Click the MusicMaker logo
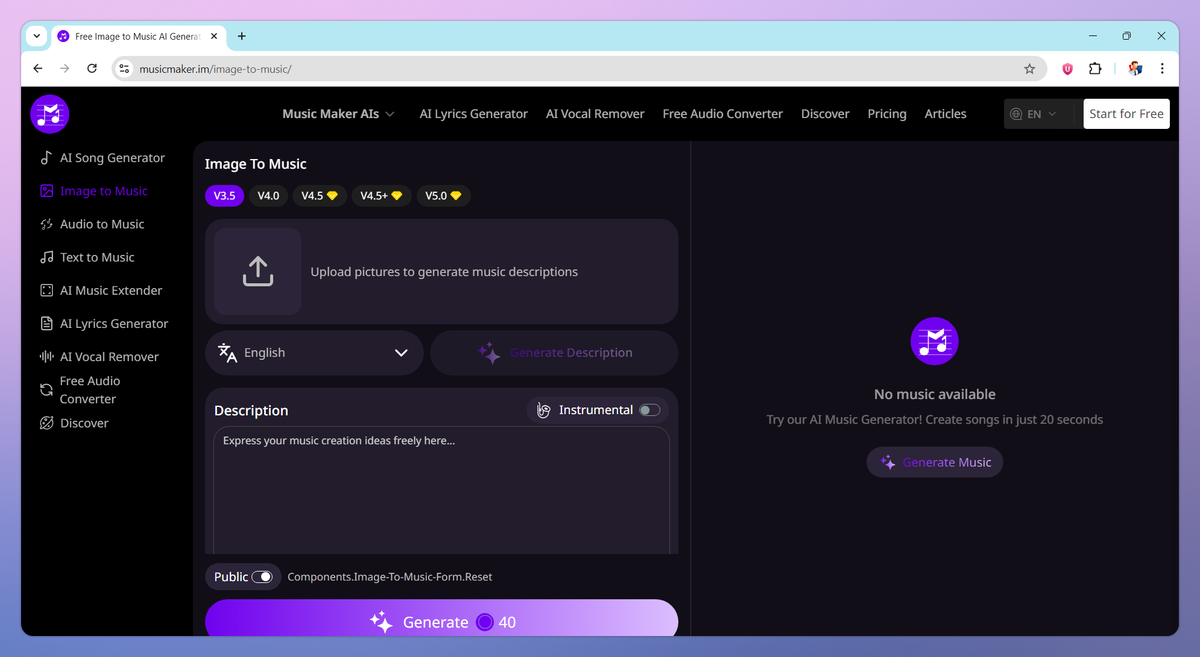Screen dimensions: 1200x657 (x=50, y=113)
